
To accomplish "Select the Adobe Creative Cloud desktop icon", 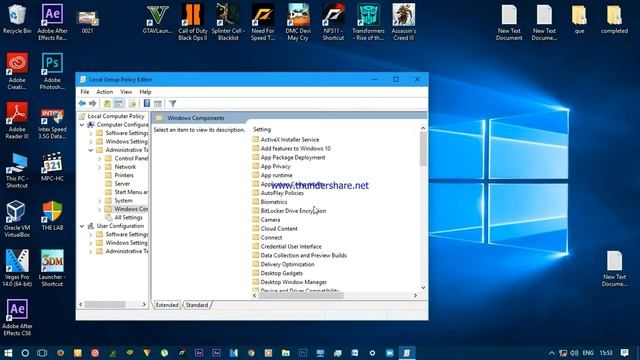I will 17,71.
